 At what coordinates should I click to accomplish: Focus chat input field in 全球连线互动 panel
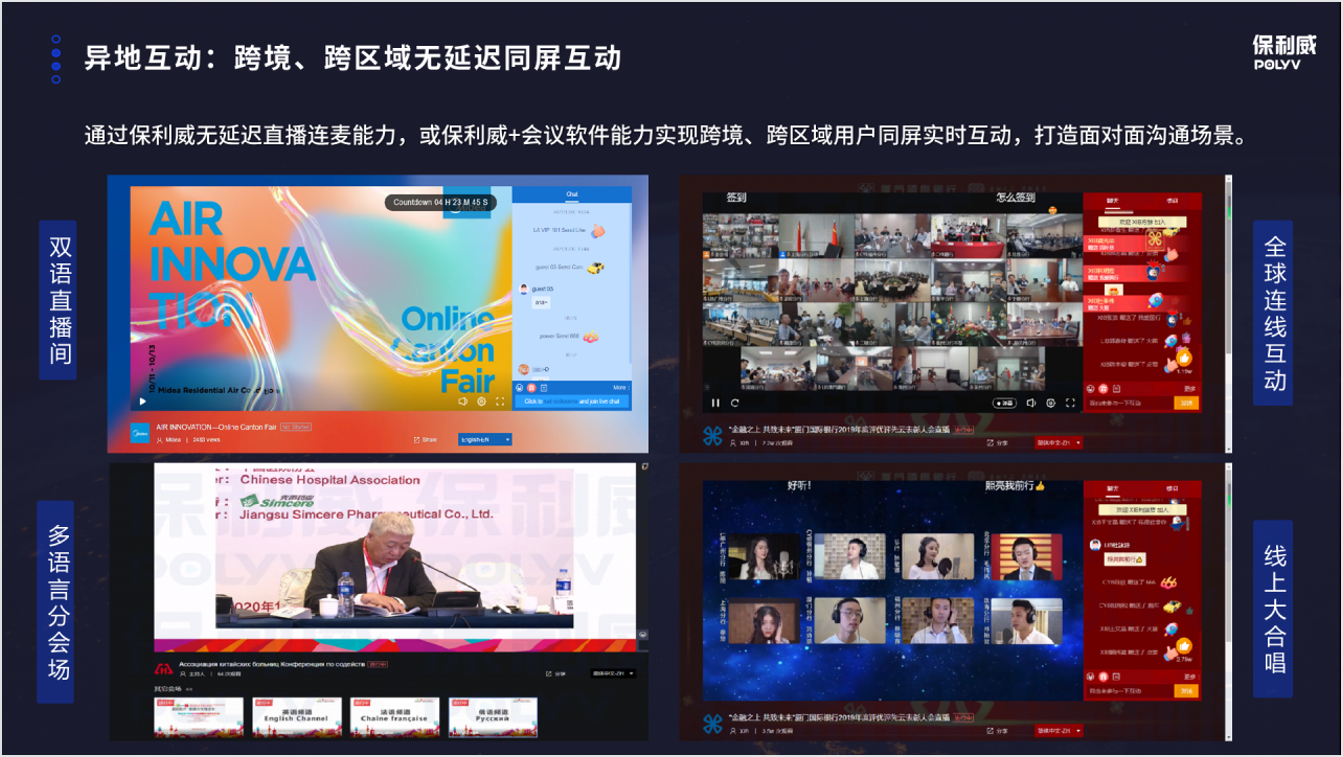[1128, 403]
